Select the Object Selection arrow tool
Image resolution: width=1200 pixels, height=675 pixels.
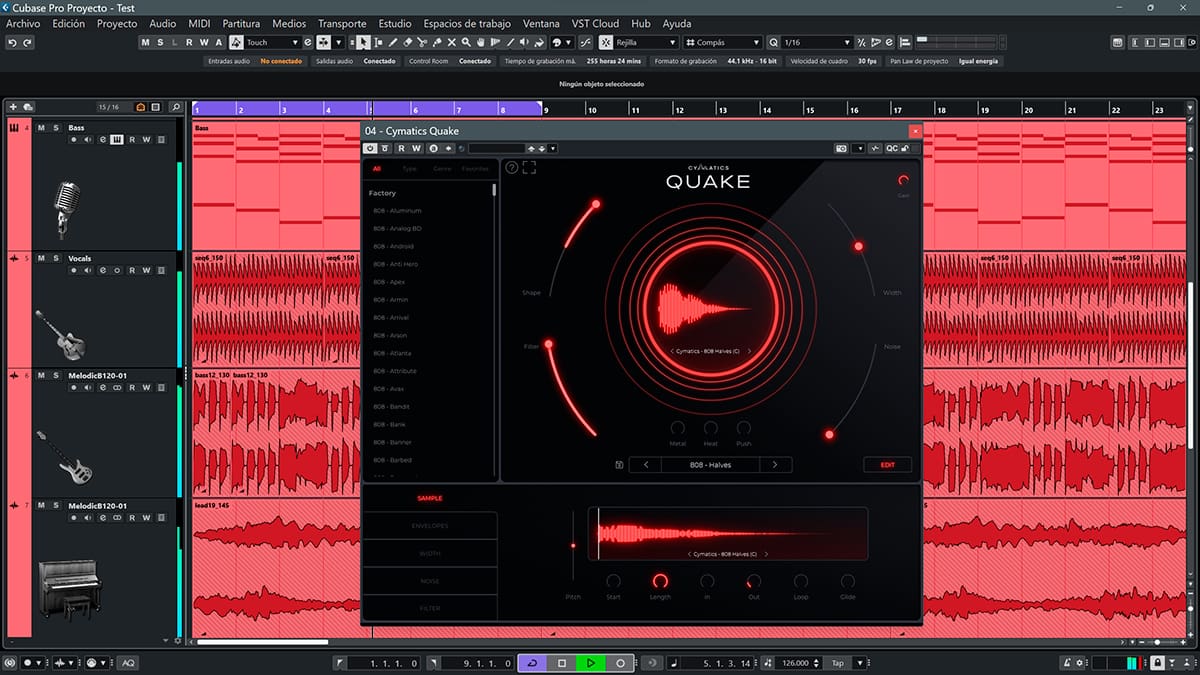363,43
